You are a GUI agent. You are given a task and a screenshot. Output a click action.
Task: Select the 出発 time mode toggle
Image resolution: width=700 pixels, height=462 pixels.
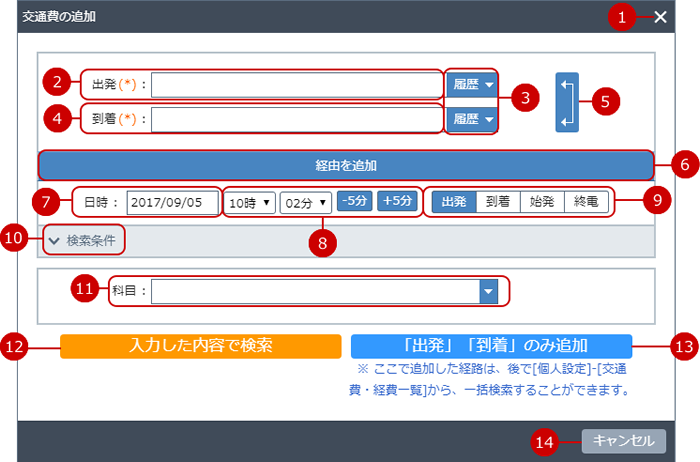[x=453, y=201]
